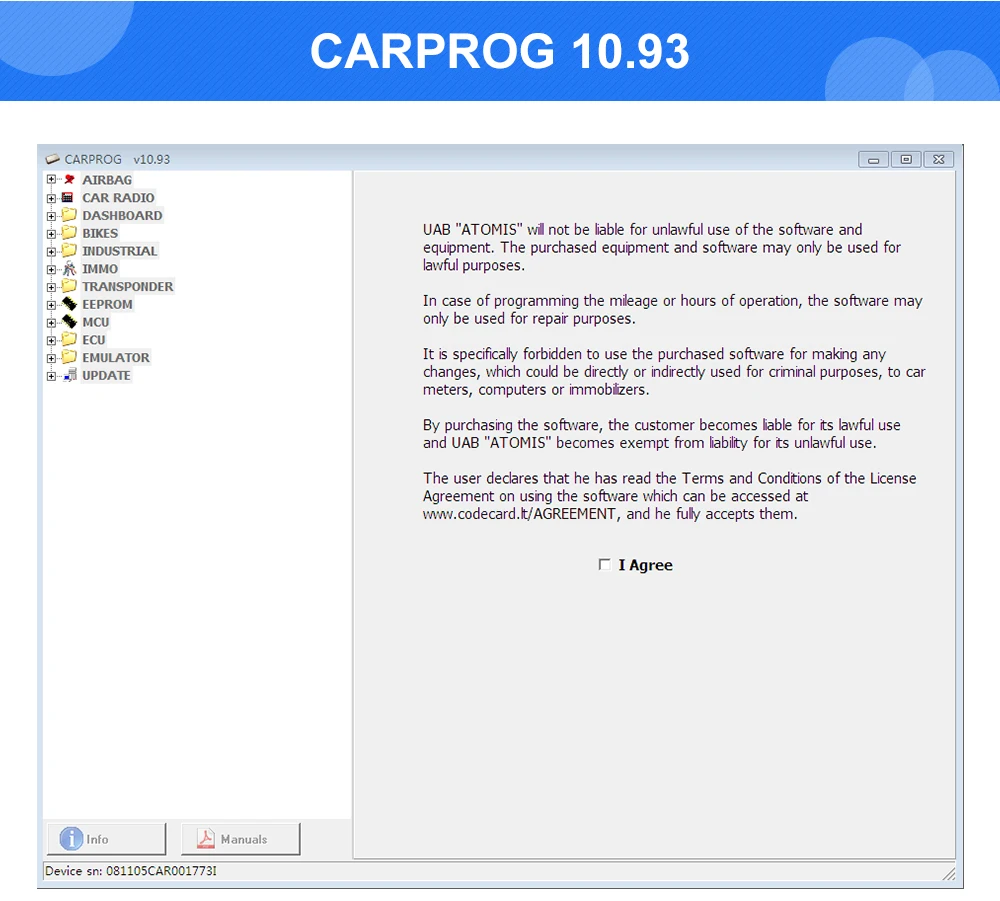The height and width of the screenshot is (901, 1000).
Task: Select the IMMO label
Action: [100, 269]
